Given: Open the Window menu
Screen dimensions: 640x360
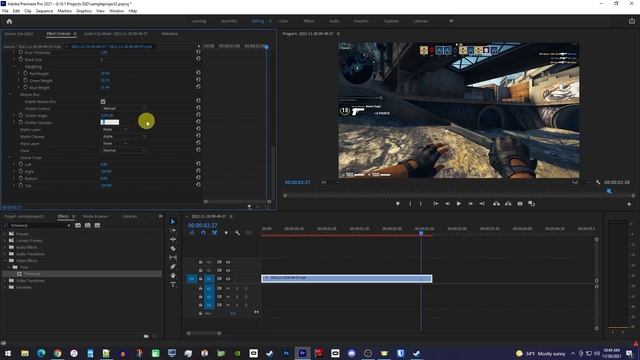Looking at the screenshot, I should point(116,11).
